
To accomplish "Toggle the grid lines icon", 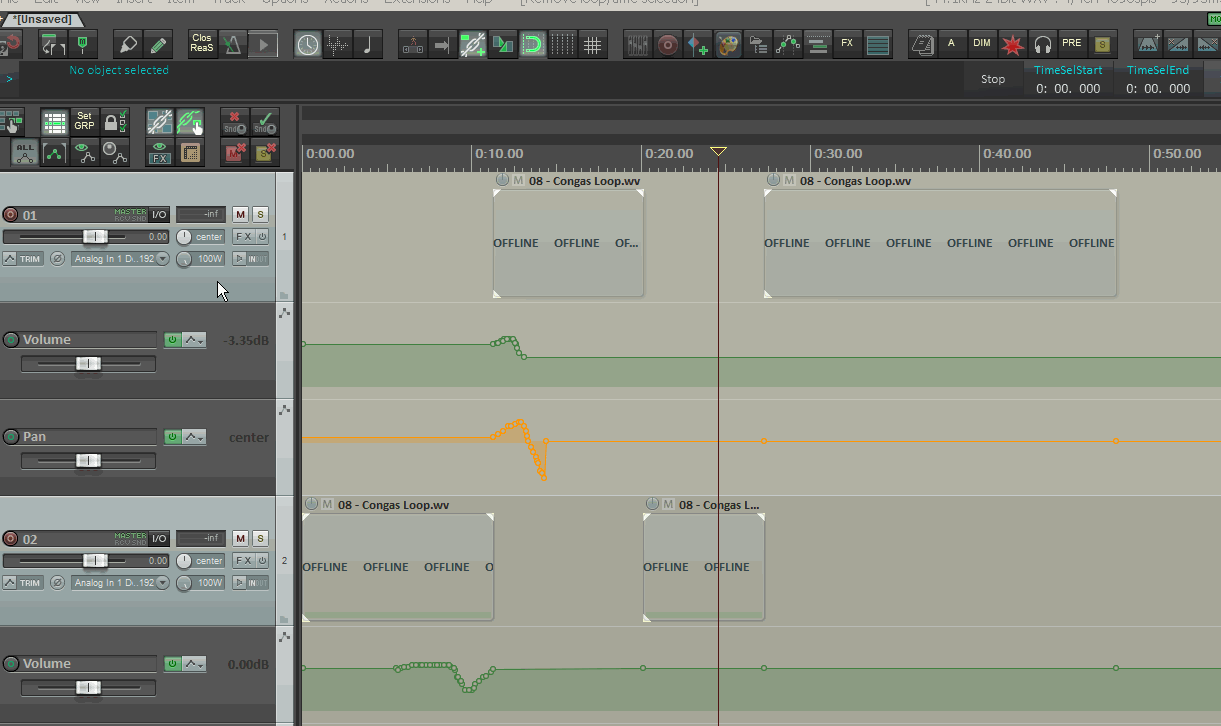I will click(593, 44).
